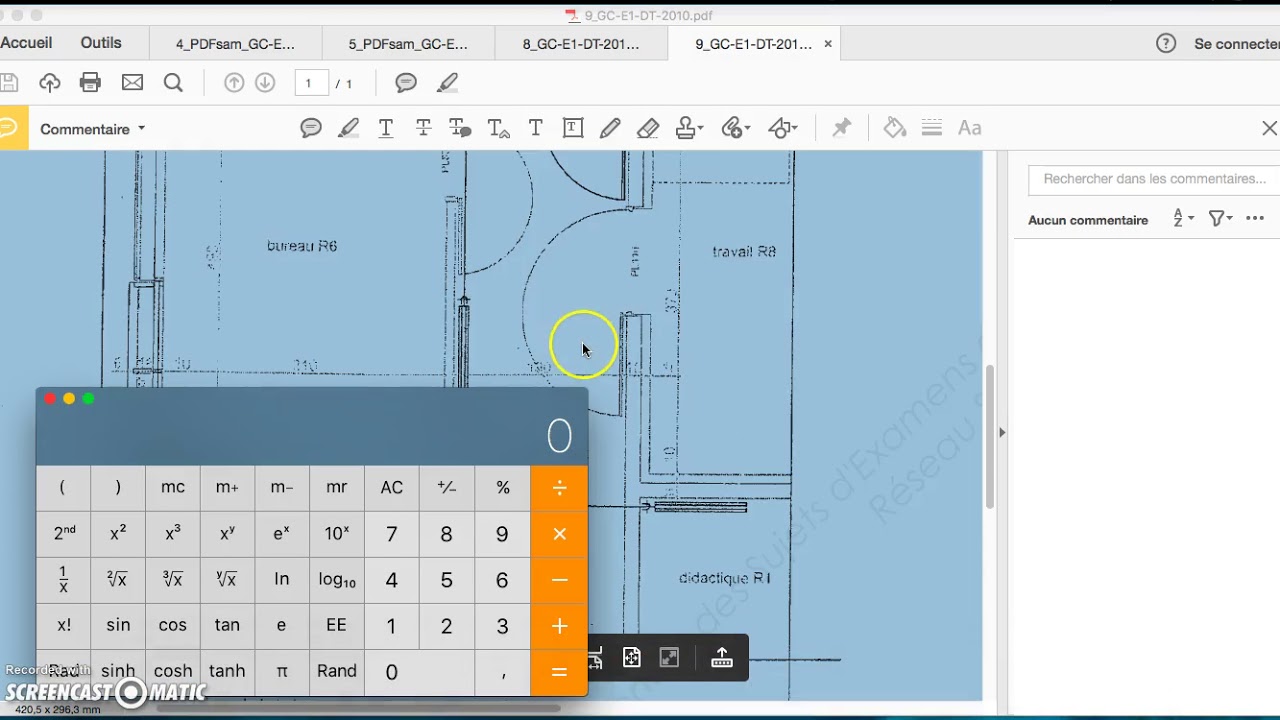Image resolution: width=1280 pixels, height=720 pixels.
Task: Open the Commentaire dropdown
Action: click(93, 129)
